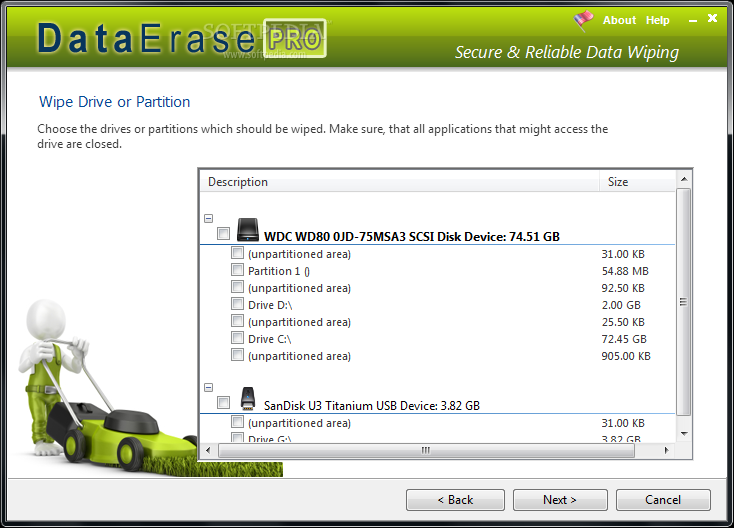Cancel the wipe wizard
The height and width of the screenshot is (528, 734).
[x=663, y=500]
